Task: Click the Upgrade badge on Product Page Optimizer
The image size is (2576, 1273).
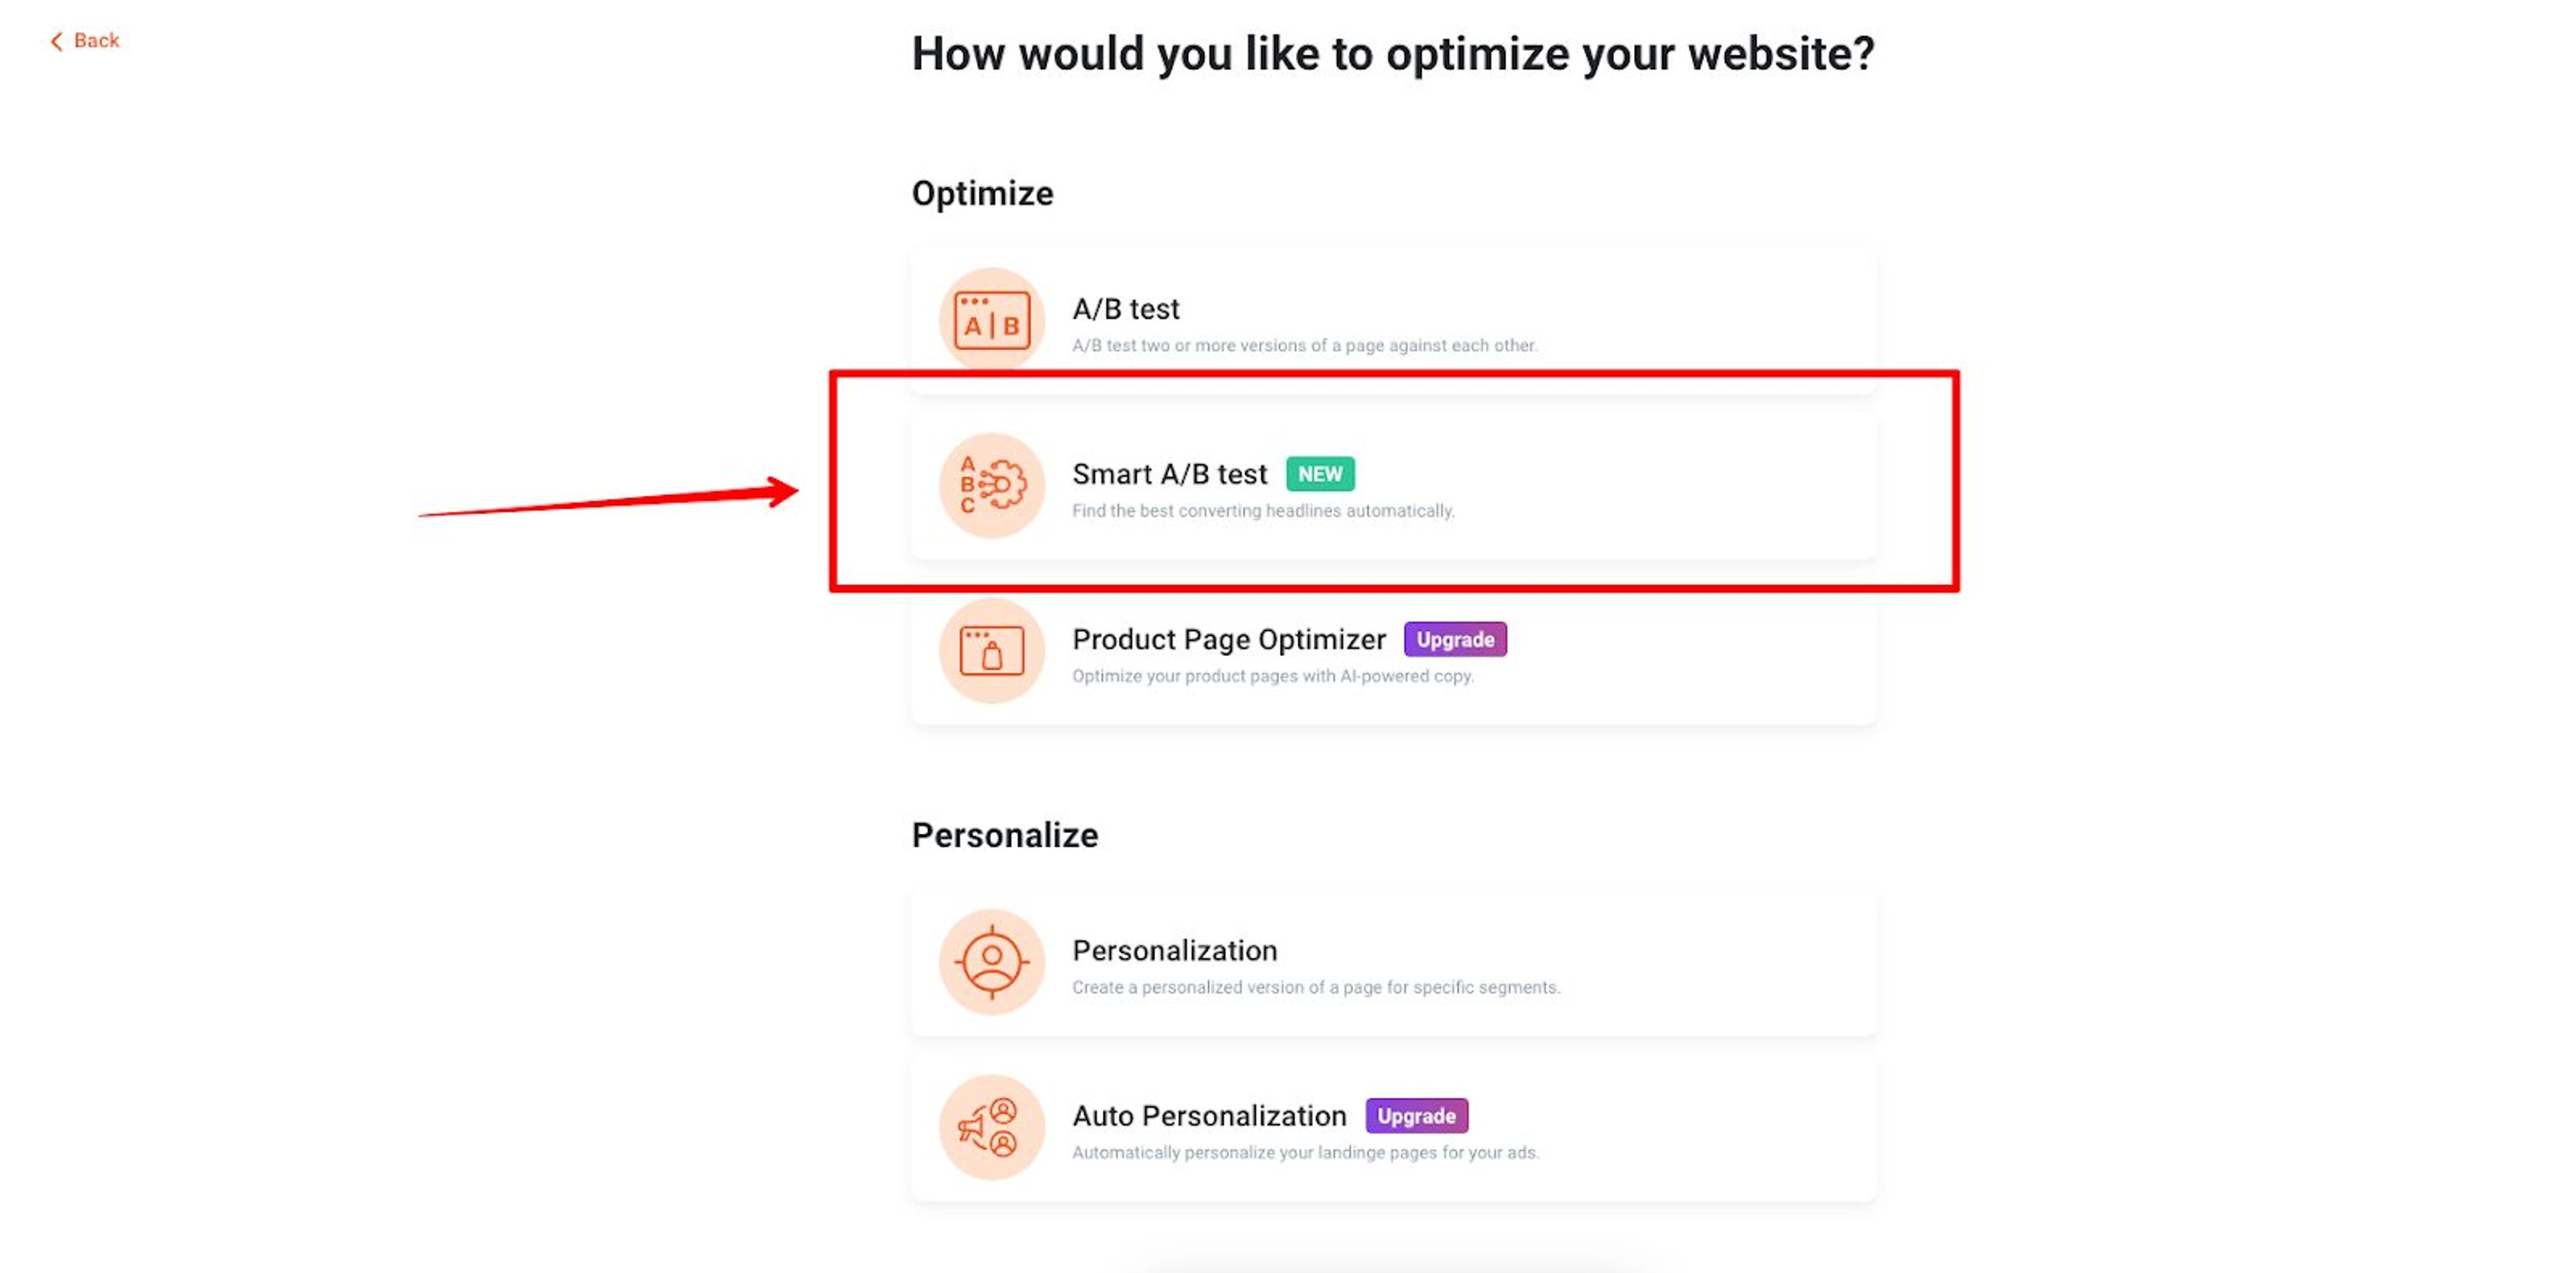Action: [x=1455, y=639]
